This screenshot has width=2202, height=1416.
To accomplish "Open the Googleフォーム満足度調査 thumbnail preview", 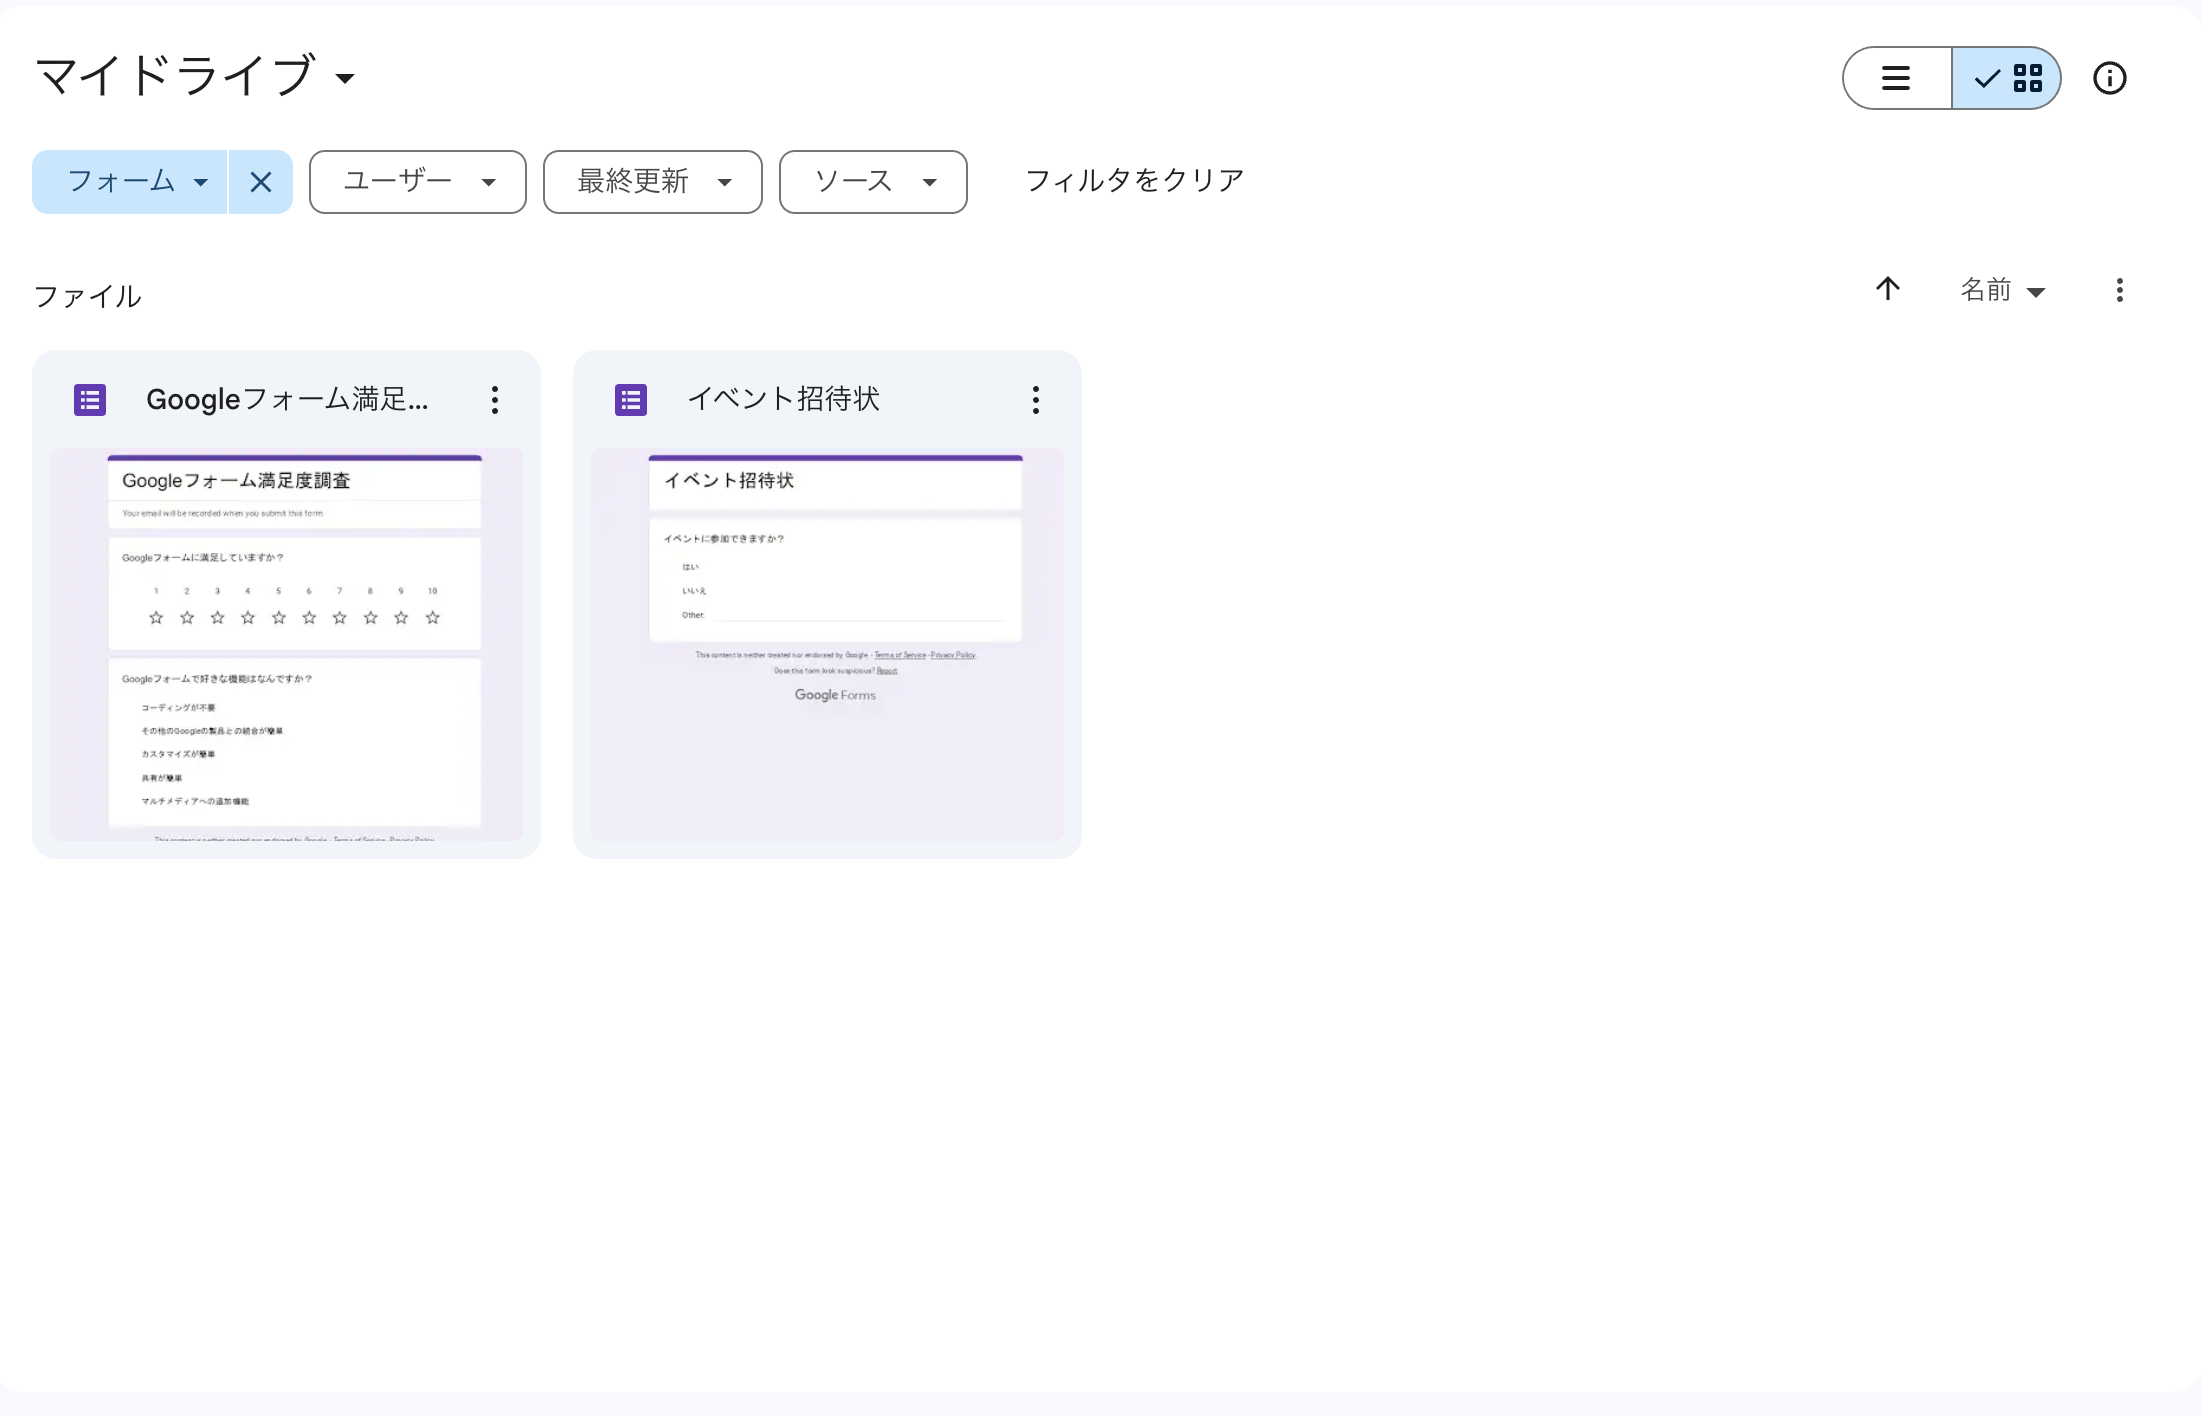I will [287, 645].
